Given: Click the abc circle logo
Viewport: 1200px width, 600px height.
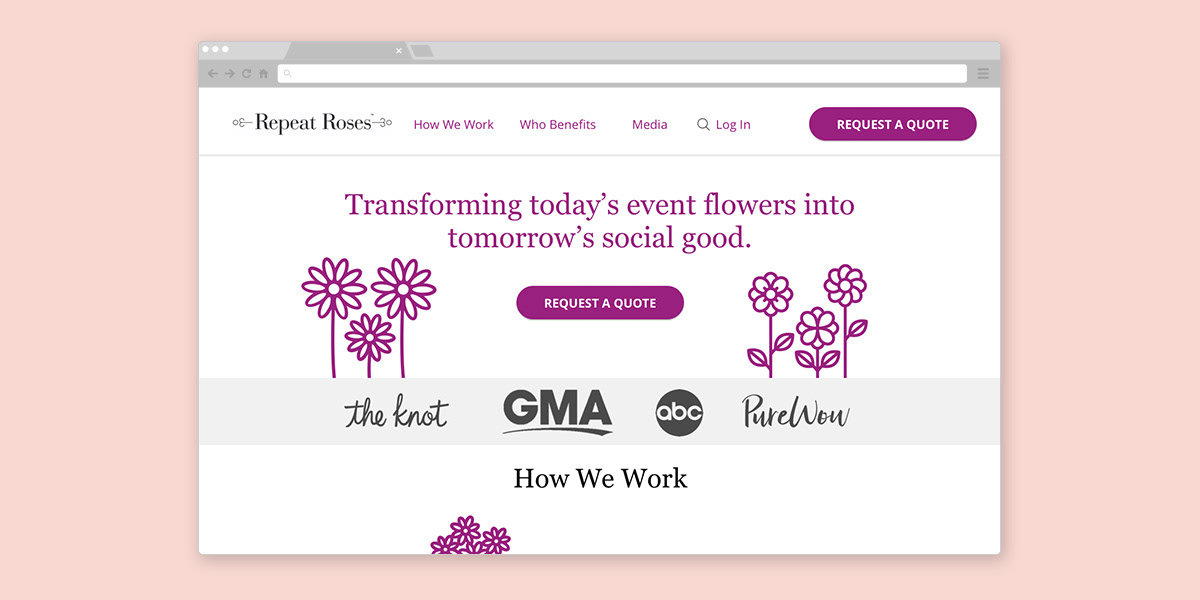Looking at the screenshot, I should (x=679, y=413).
